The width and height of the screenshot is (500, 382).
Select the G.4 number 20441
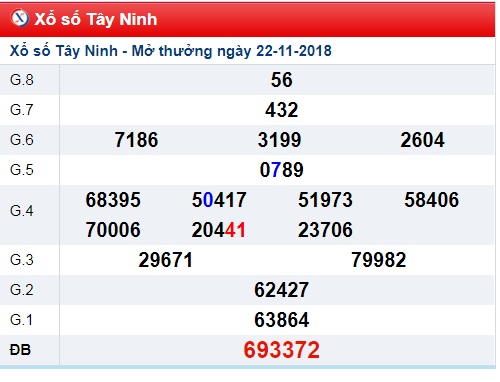click(x=219, y=230)
